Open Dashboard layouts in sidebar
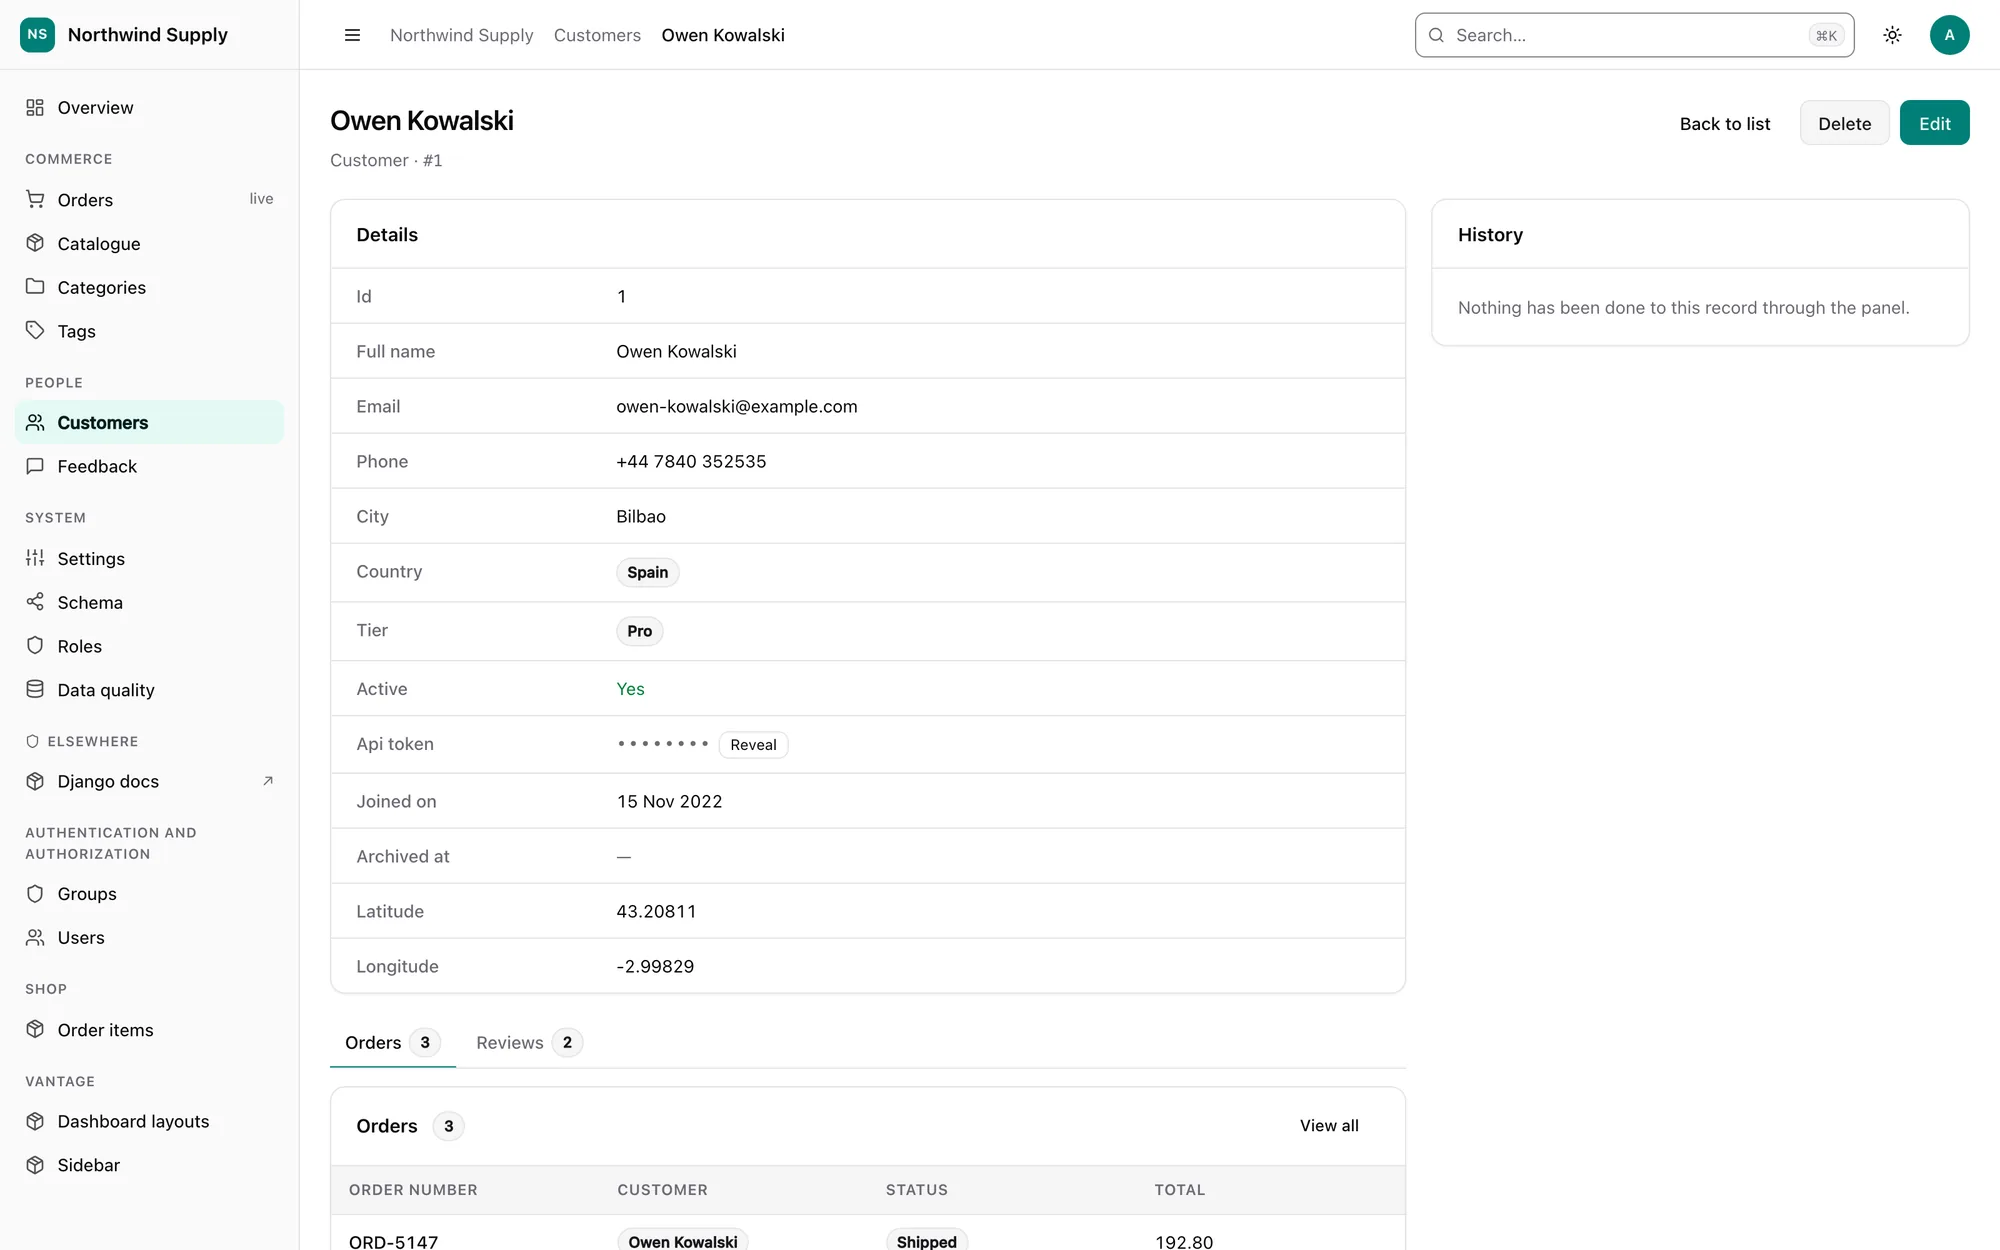This screenshot has width=2000, height=1250. [149, 1121]
